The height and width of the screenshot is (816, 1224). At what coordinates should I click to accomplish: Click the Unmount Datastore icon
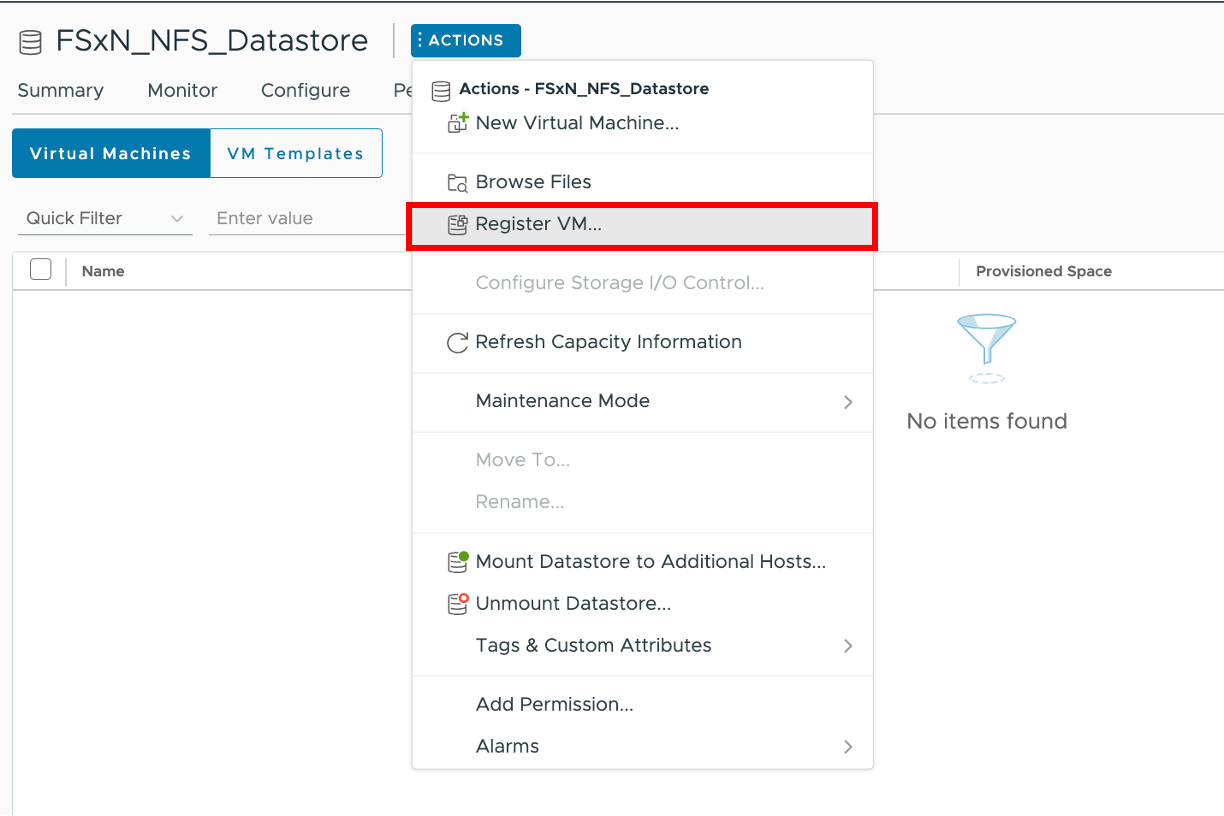pos(457,604)
